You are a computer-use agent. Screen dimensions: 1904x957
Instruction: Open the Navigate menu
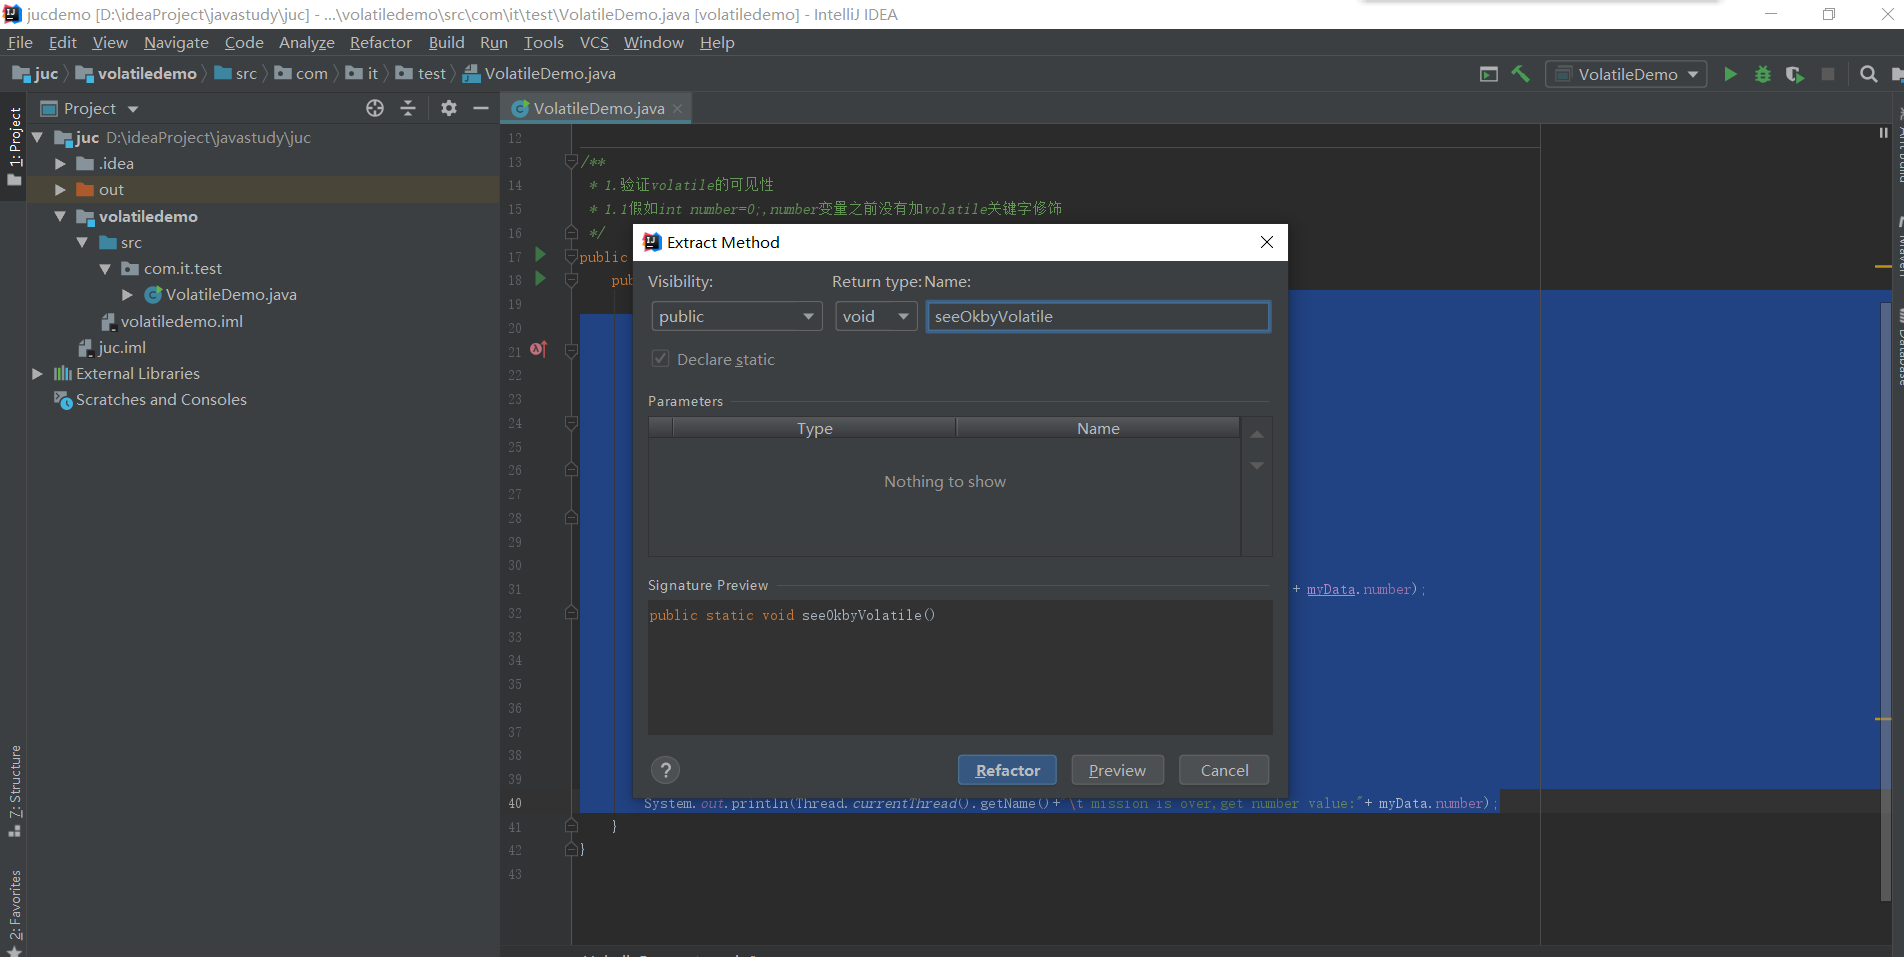point(176,42)
